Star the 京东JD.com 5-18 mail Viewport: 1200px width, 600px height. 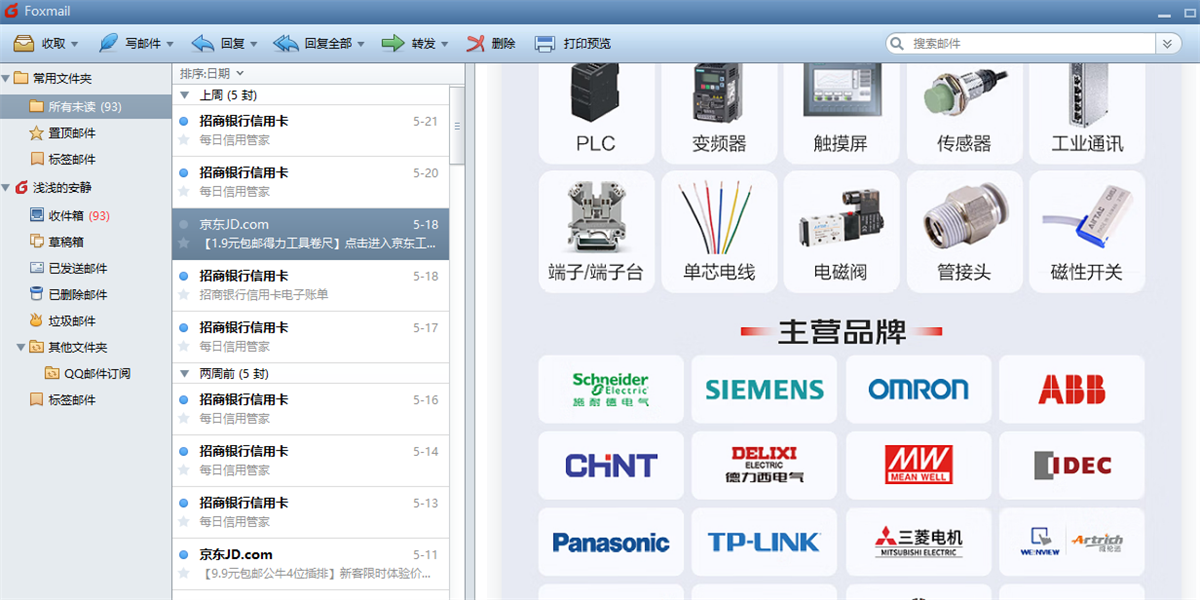coord(183,243)
